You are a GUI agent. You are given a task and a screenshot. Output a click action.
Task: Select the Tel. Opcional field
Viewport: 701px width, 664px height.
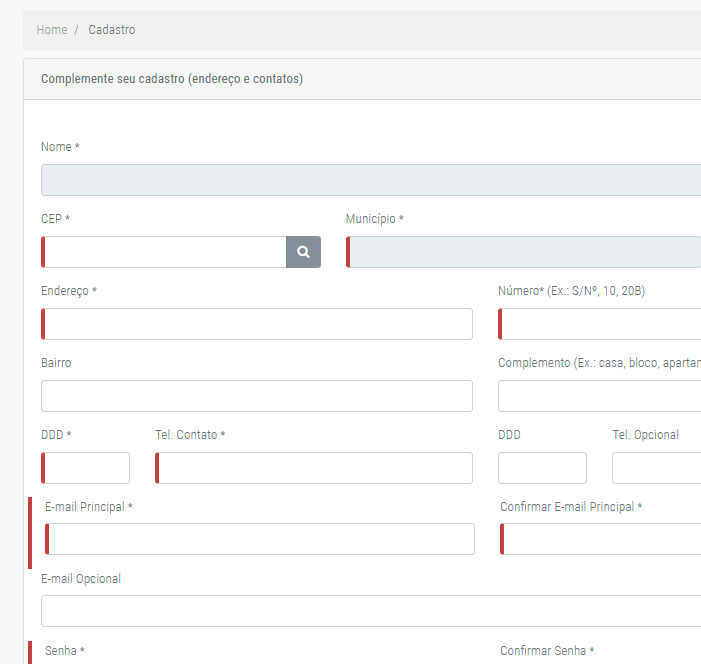(657, 468)
